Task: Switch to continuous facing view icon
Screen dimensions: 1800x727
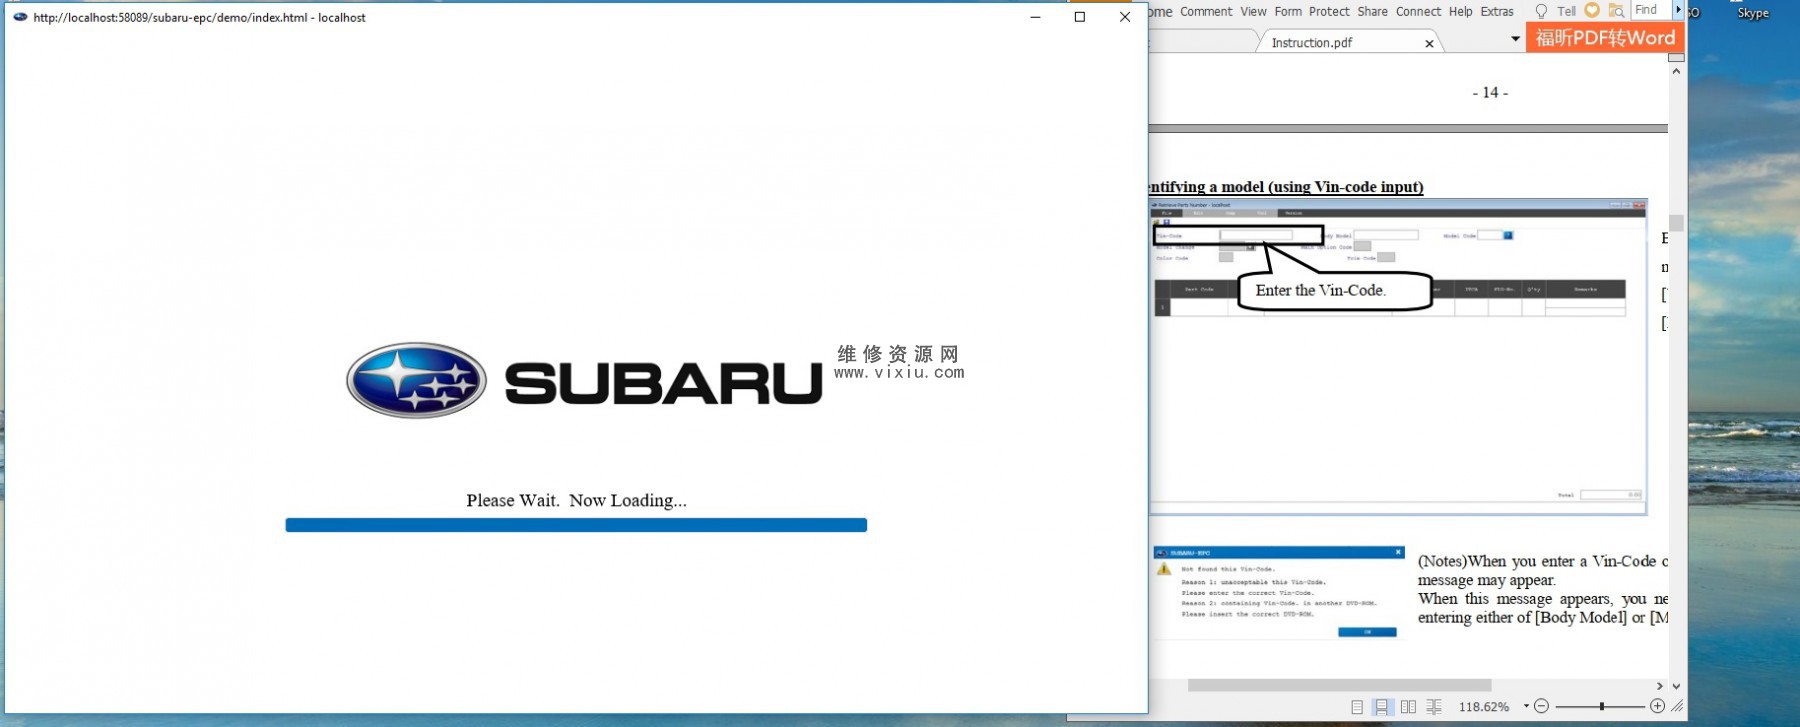Action: point(1434,707)
